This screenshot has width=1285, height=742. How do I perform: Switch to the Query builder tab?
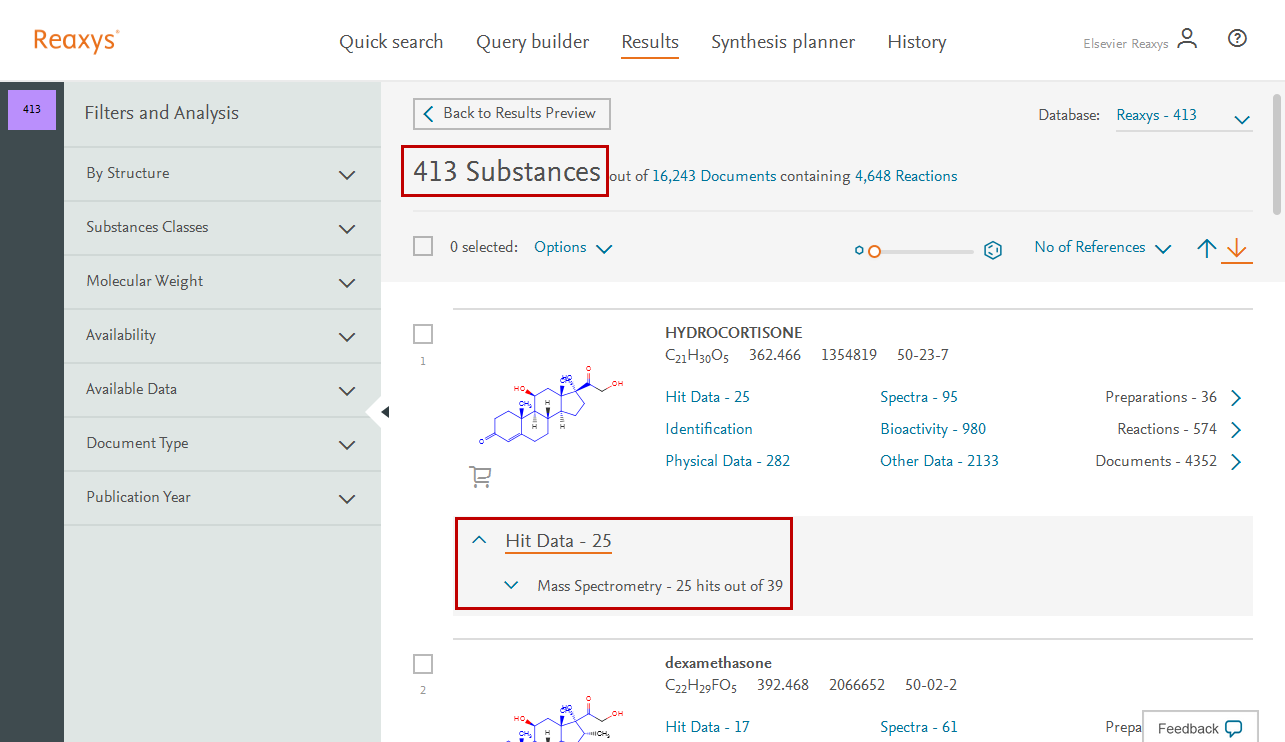pos(532,42)
